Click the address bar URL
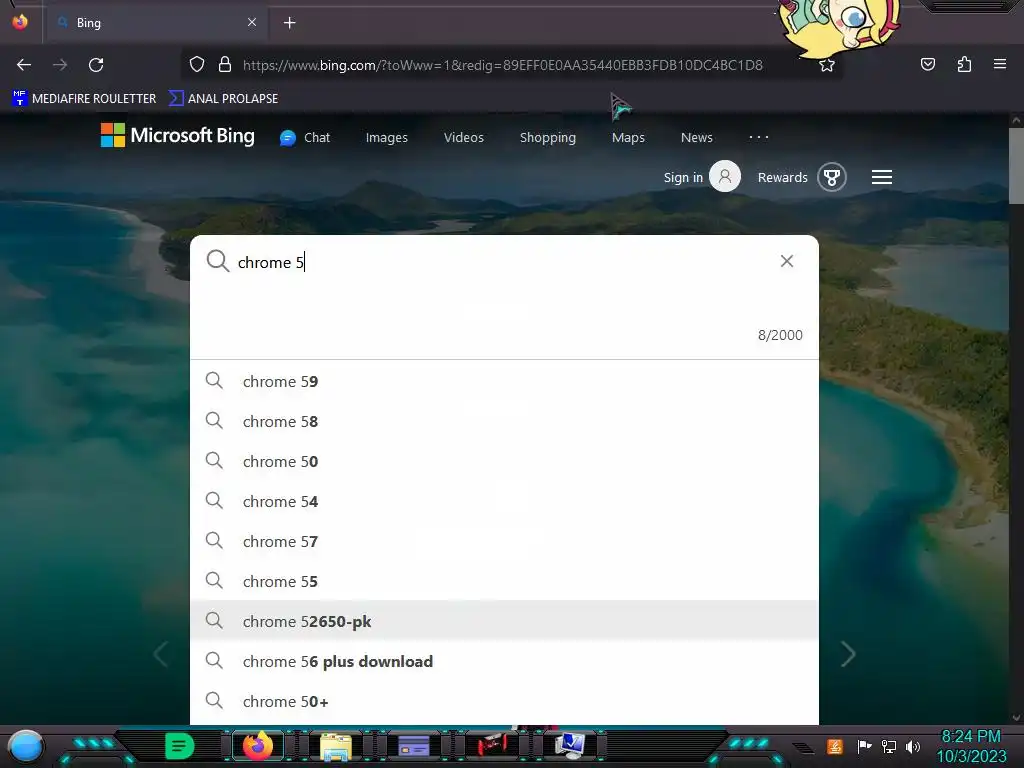 click(x=502, y=65)
